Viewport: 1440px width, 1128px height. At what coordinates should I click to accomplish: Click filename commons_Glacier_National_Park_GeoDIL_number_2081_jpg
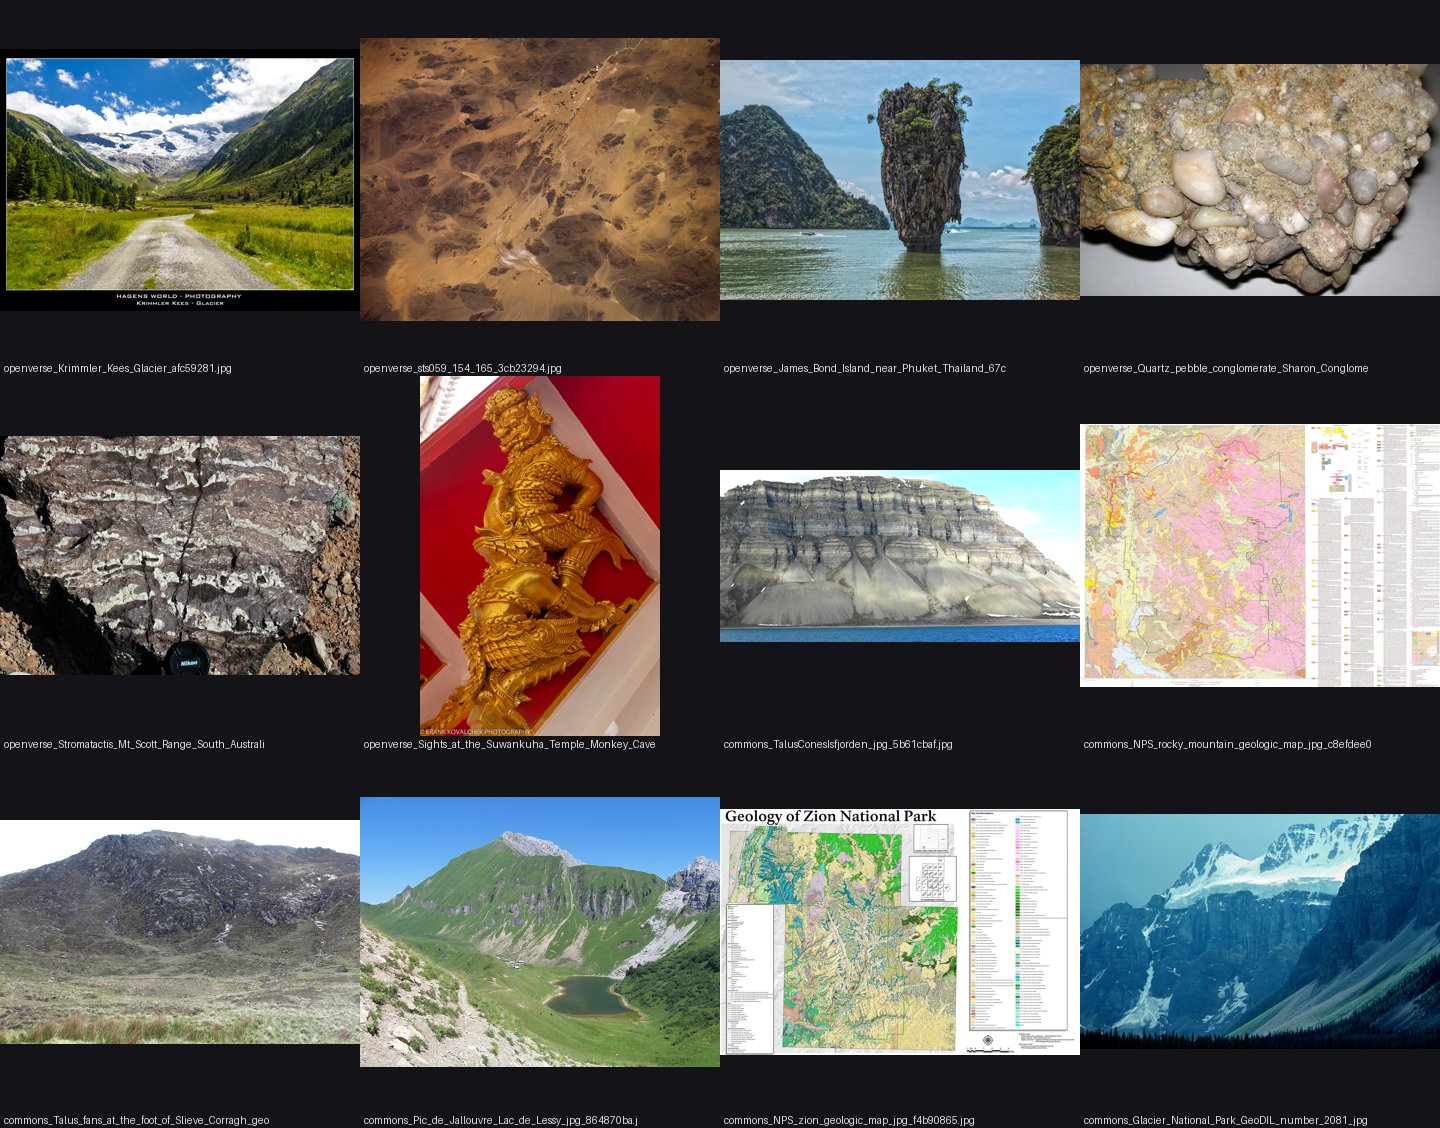click(x=1226, y=1120)
